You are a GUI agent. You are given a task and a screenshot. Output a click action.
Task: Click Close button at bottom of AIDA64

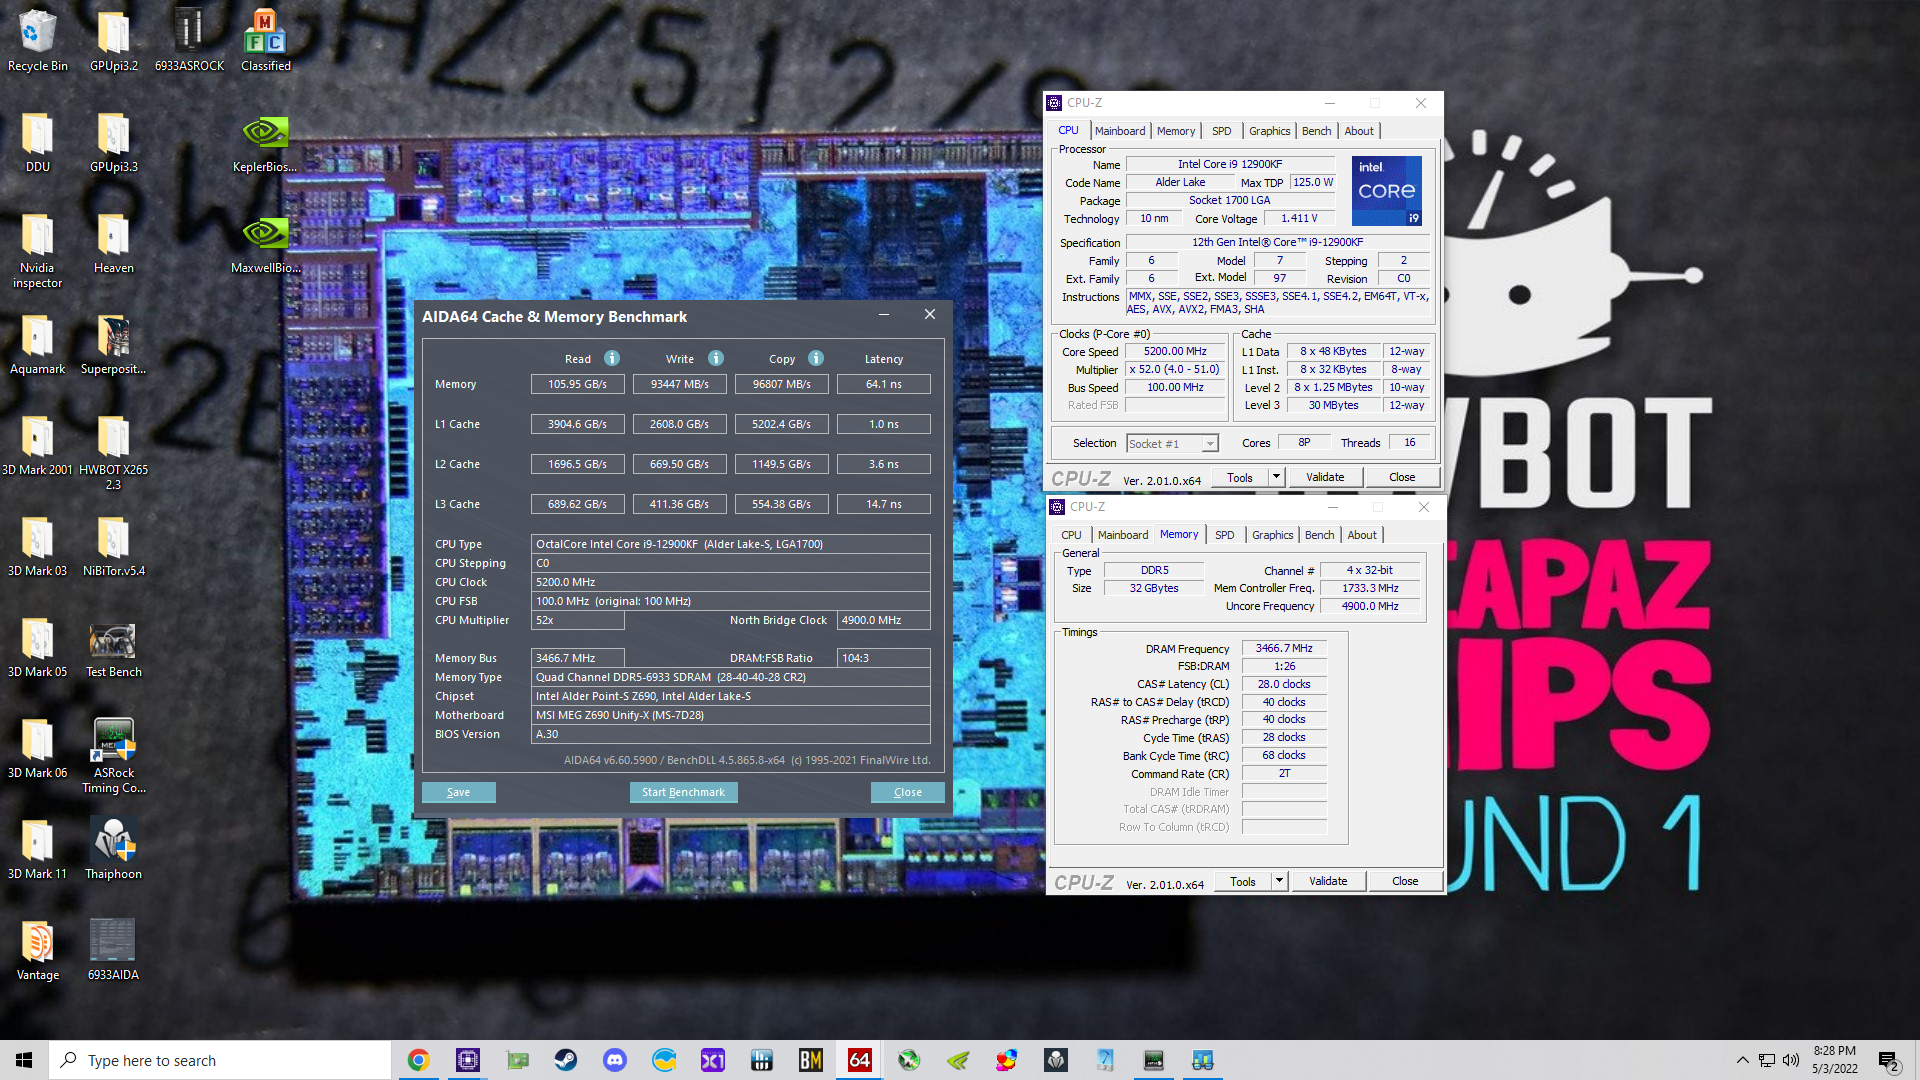point(907,792)
